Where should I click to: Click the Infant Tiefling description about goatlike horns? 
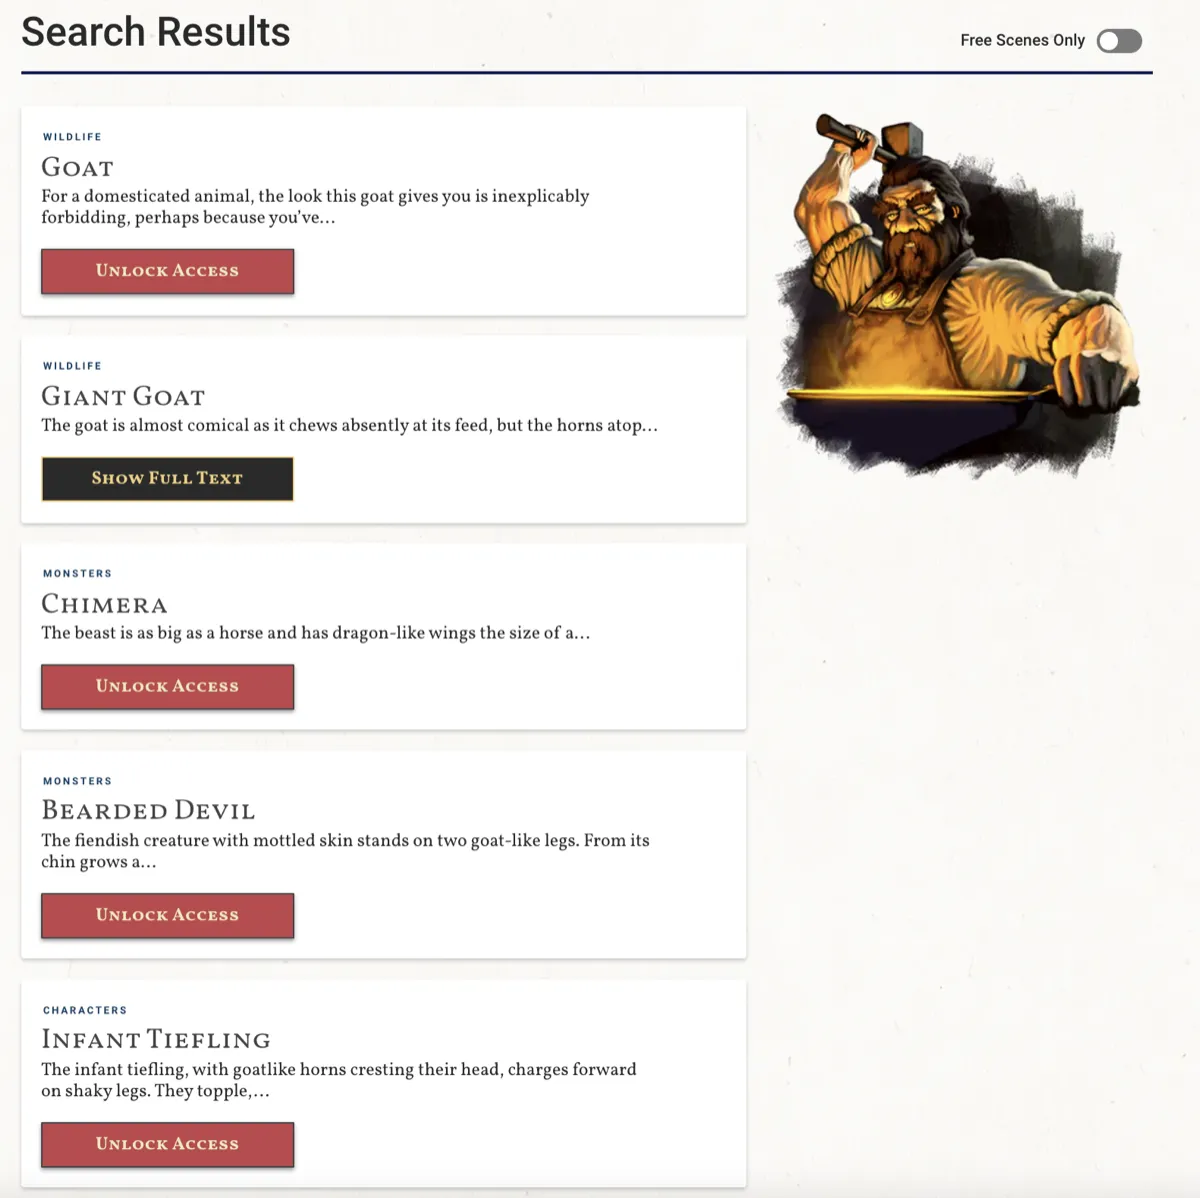click(x=338, y=1080)
